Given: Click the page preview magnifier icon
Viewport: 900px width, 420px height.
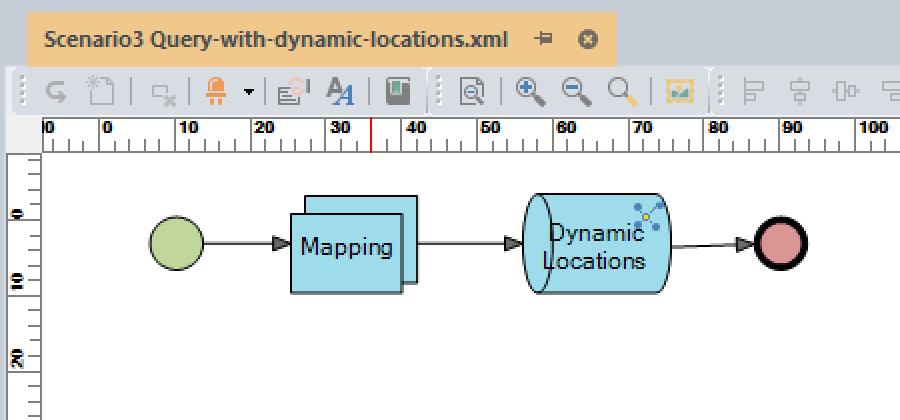Looking at the screenshot, I should (472, 92).
